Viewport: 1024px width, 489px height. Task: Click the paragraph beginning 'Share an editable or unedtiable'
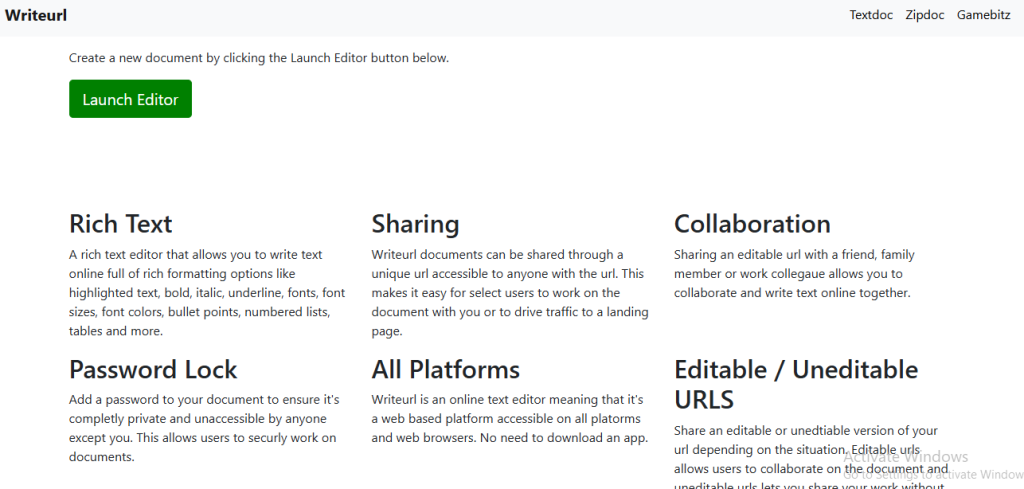tap(811, 456)
